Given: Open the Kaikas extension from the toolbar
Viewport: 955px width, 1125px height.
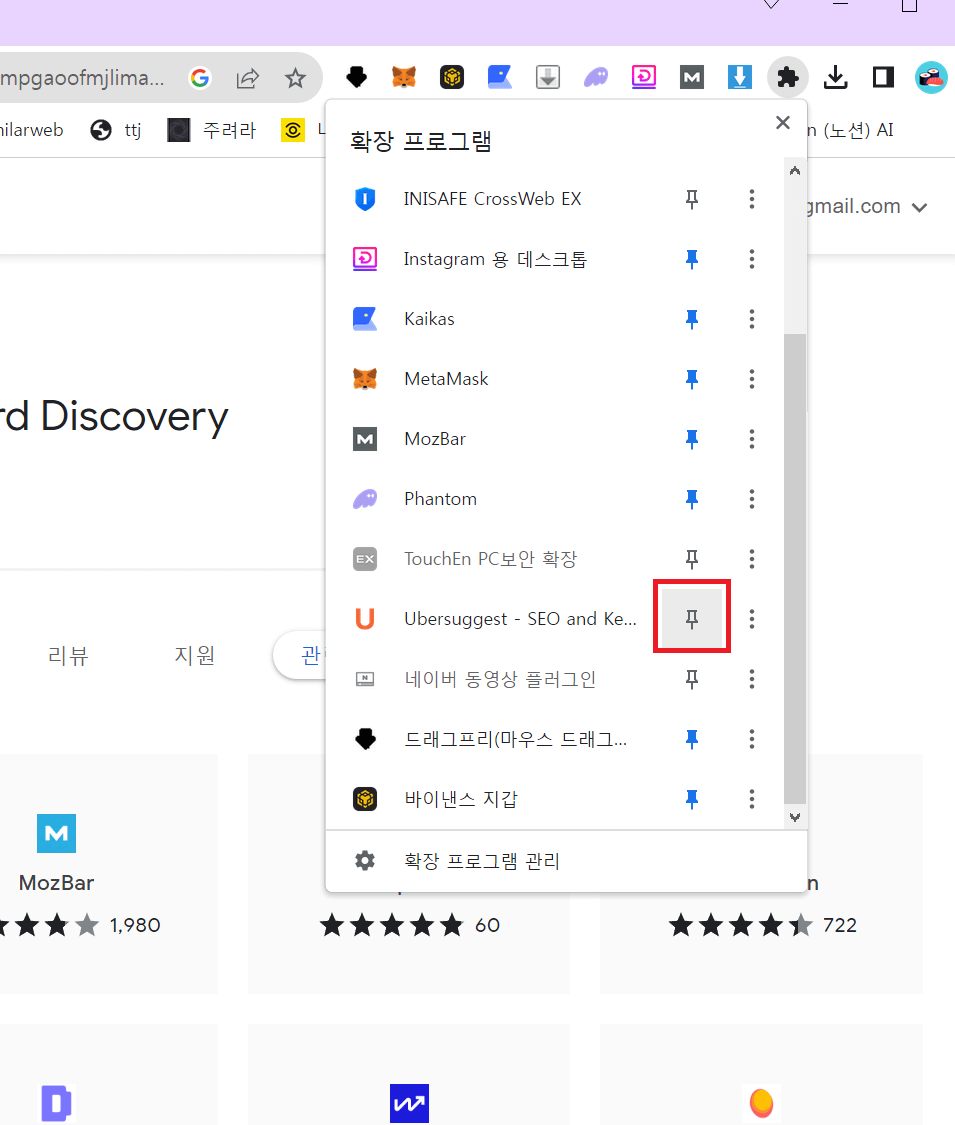Looking at the screenshot, I should coord(499,77).
